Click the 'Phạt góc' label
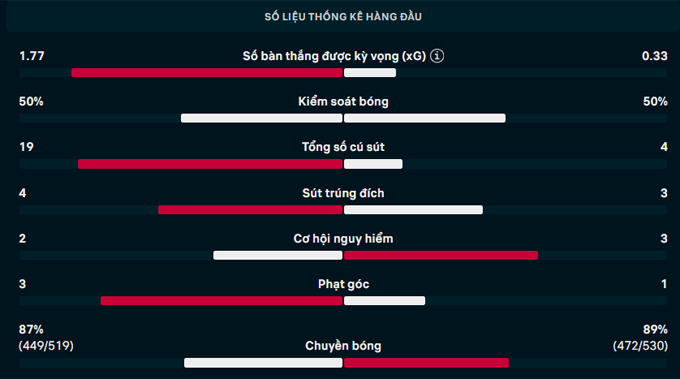Image resolution: width=680 pixels, height=379 pixels. click(x=343, y=284)
